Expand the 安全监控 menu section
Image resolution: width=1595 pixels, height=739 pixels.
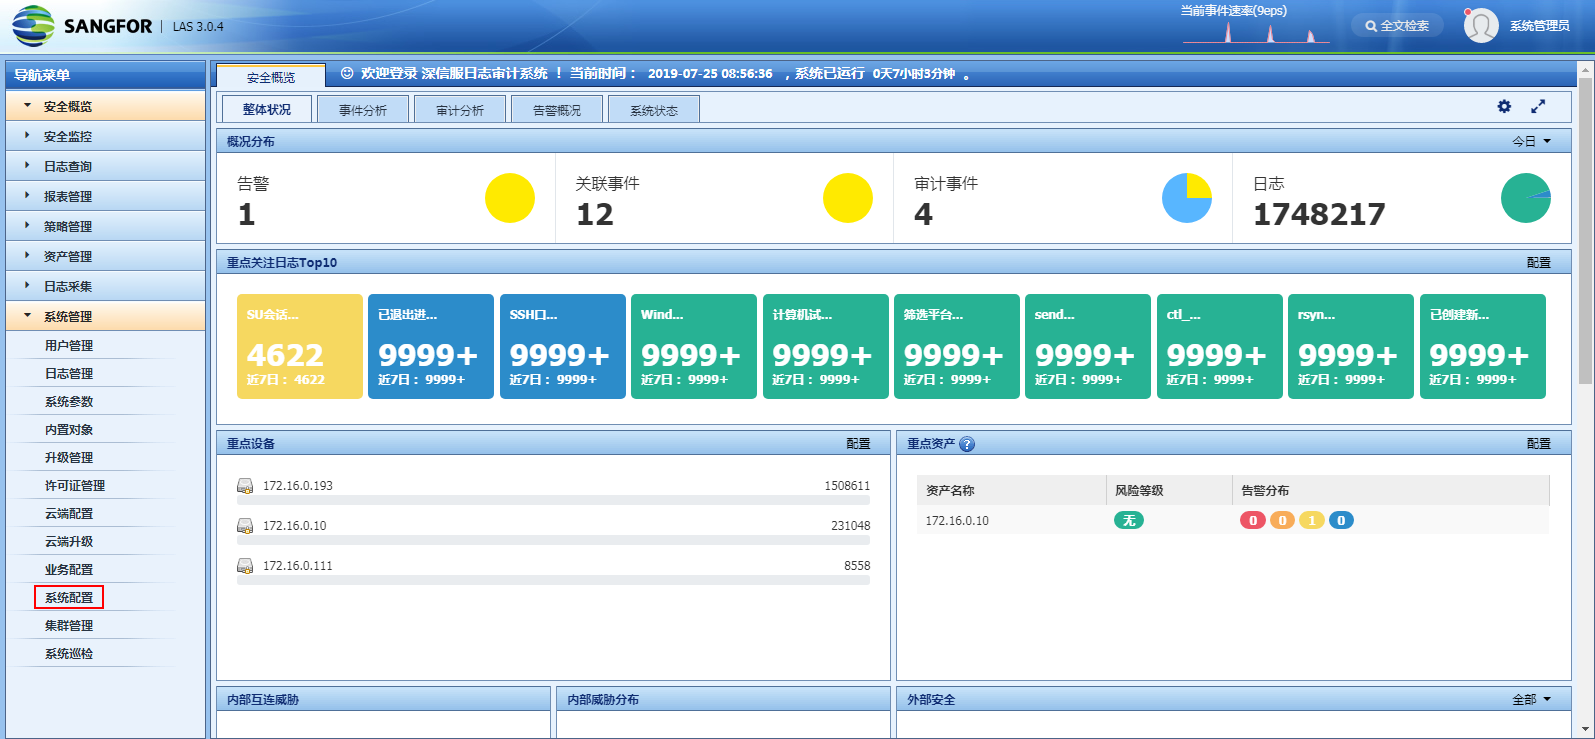[105, 136]
